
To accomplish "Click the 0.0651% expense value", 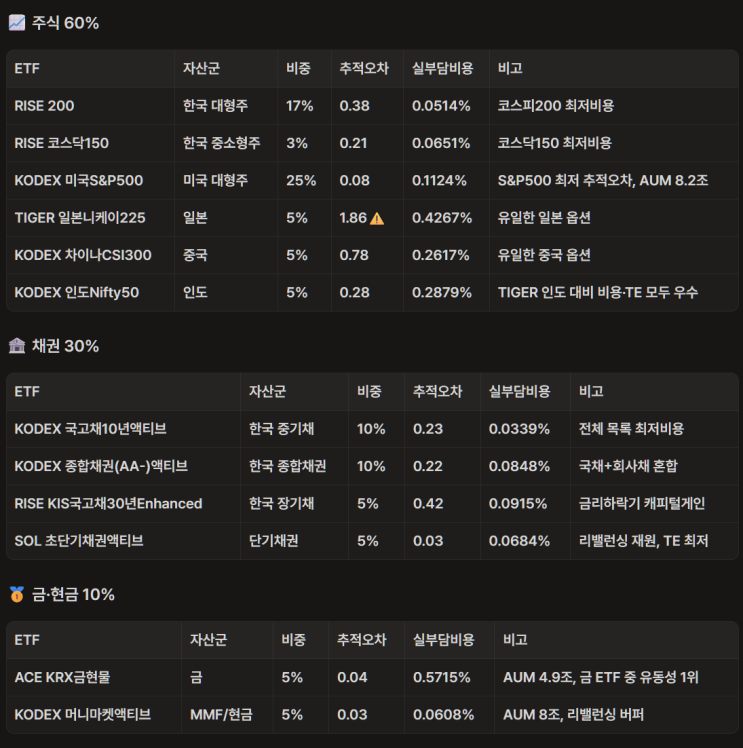I will [x=441, y=143].
